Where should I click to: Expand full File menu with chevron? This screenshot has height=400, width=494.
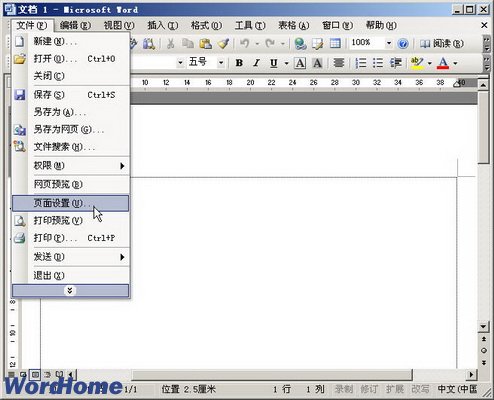click(x=70, y=291)
